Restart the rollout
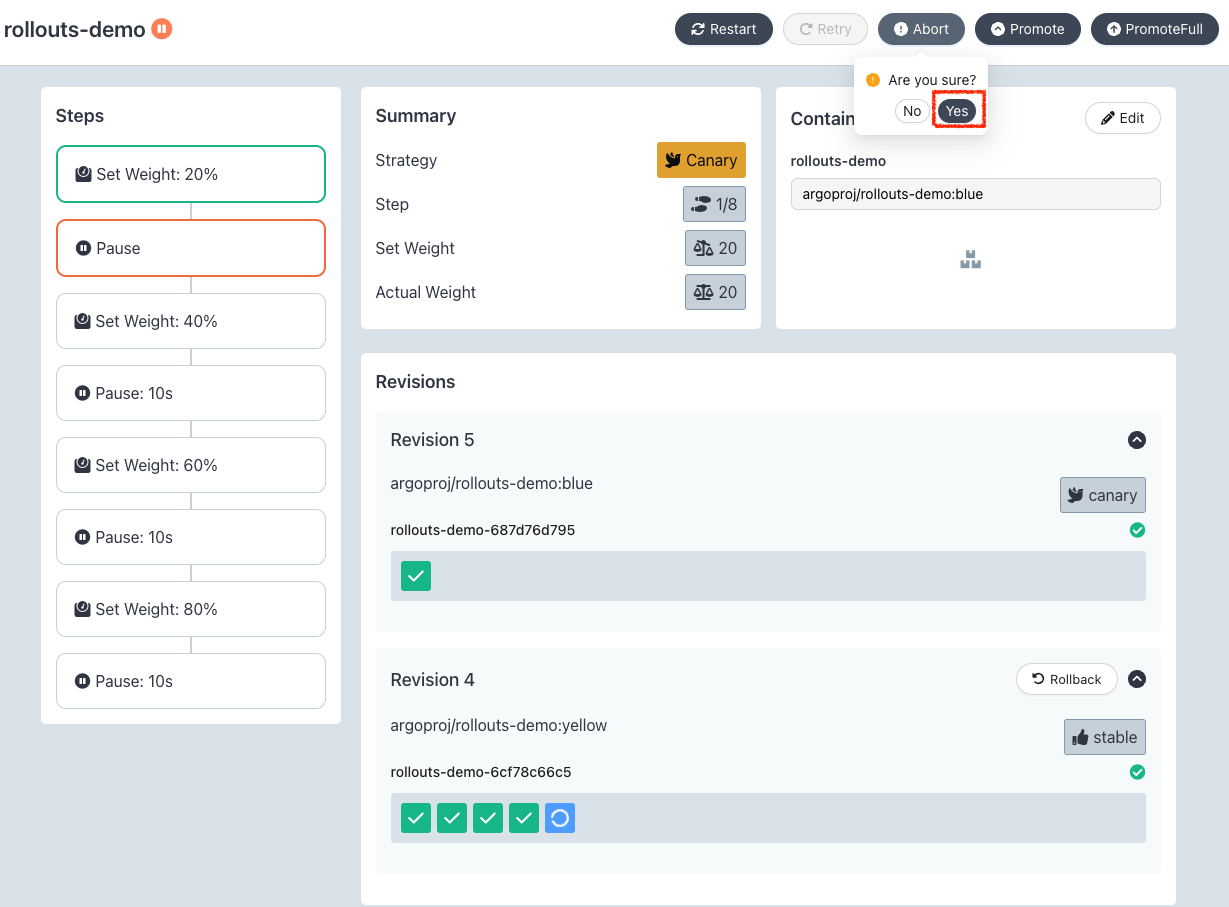This screenshot has width=1229, height=907. pos(724,29)
